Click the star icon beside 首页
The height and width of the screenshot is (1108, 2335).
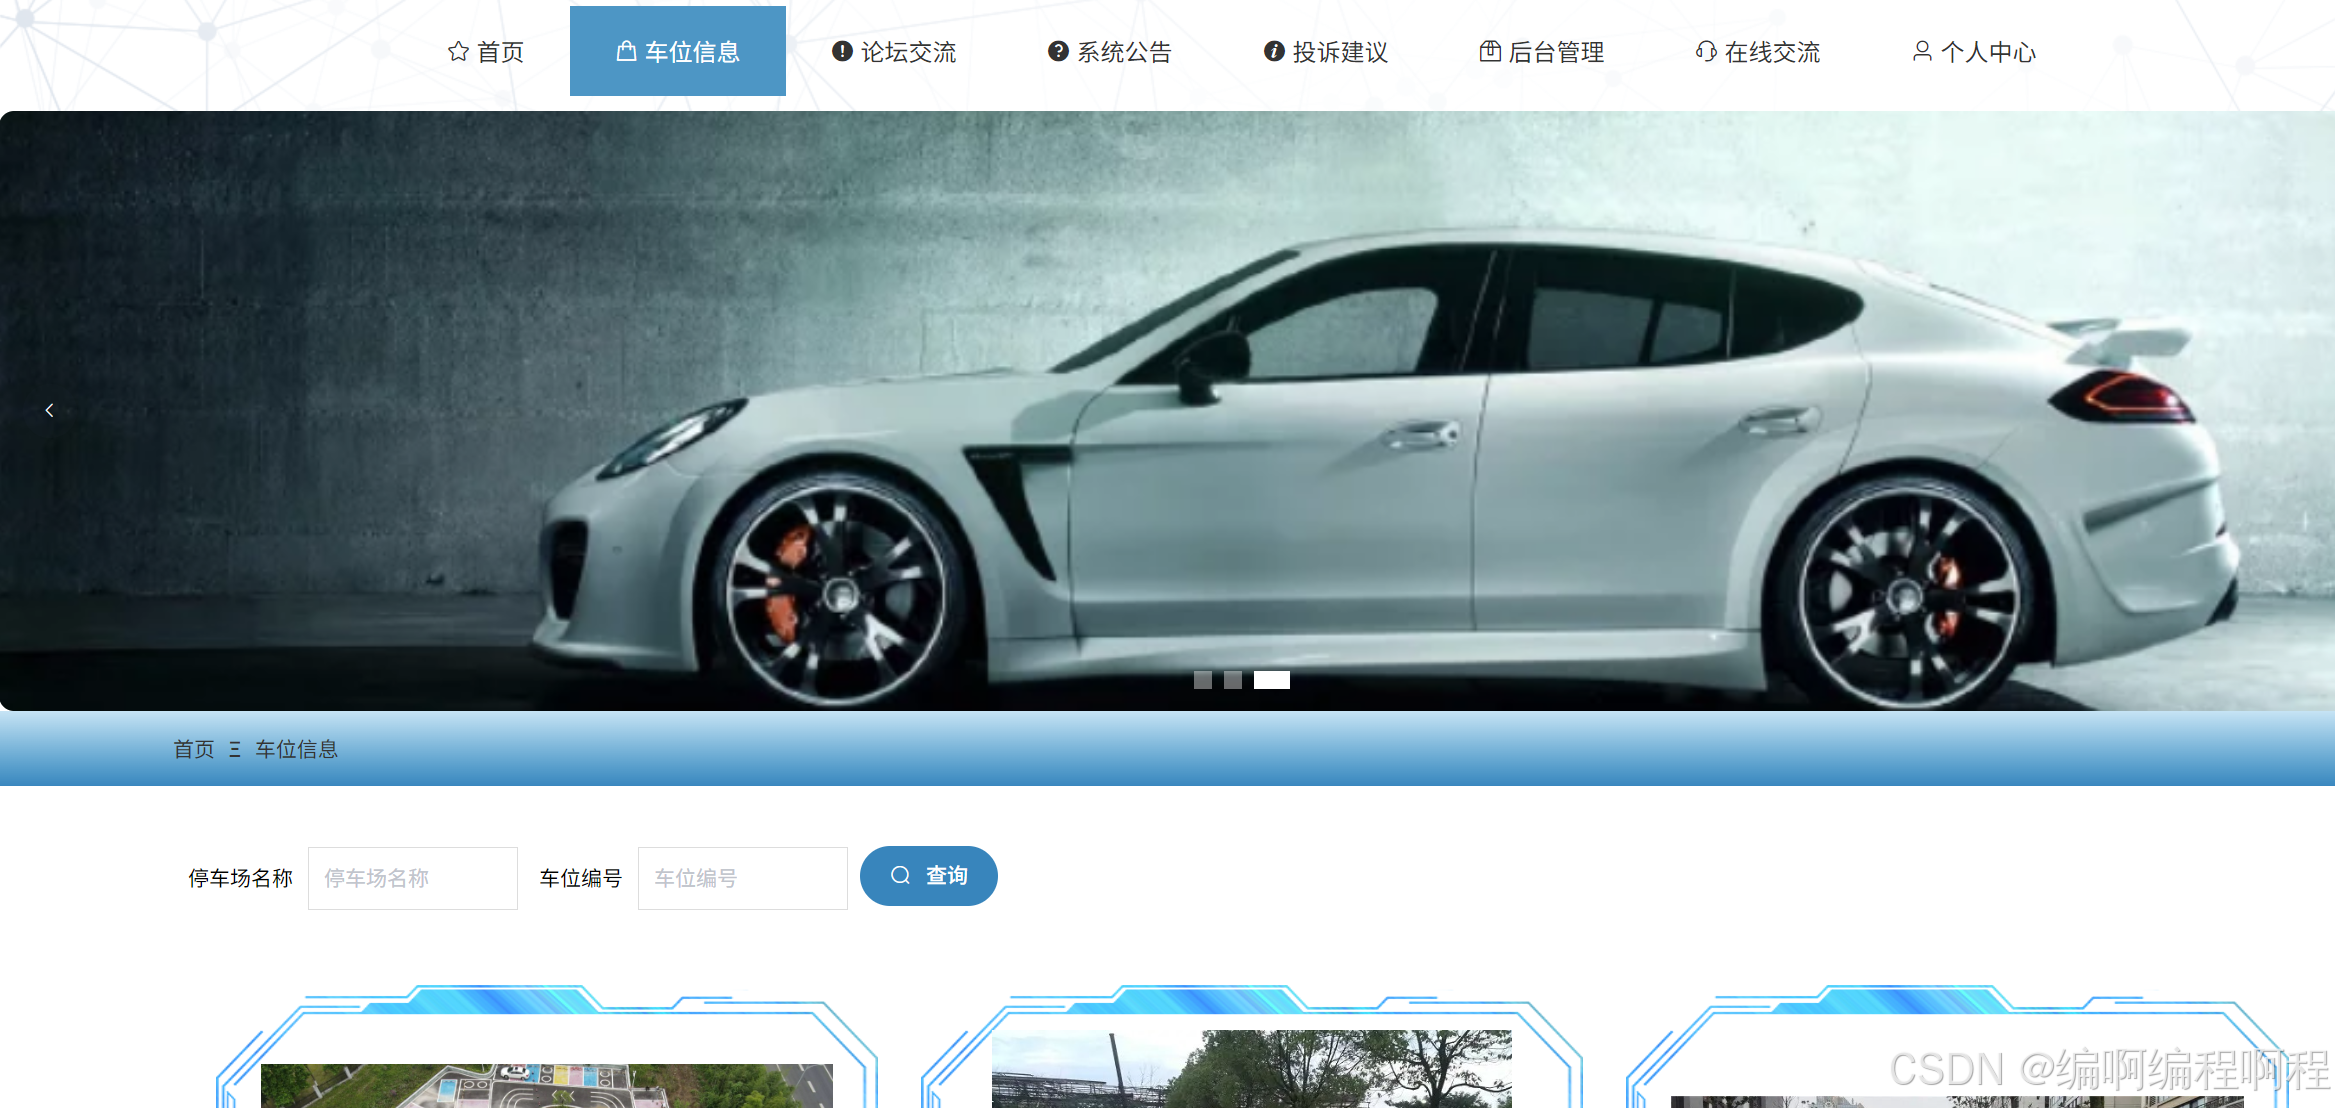click(x=458, y=52)
